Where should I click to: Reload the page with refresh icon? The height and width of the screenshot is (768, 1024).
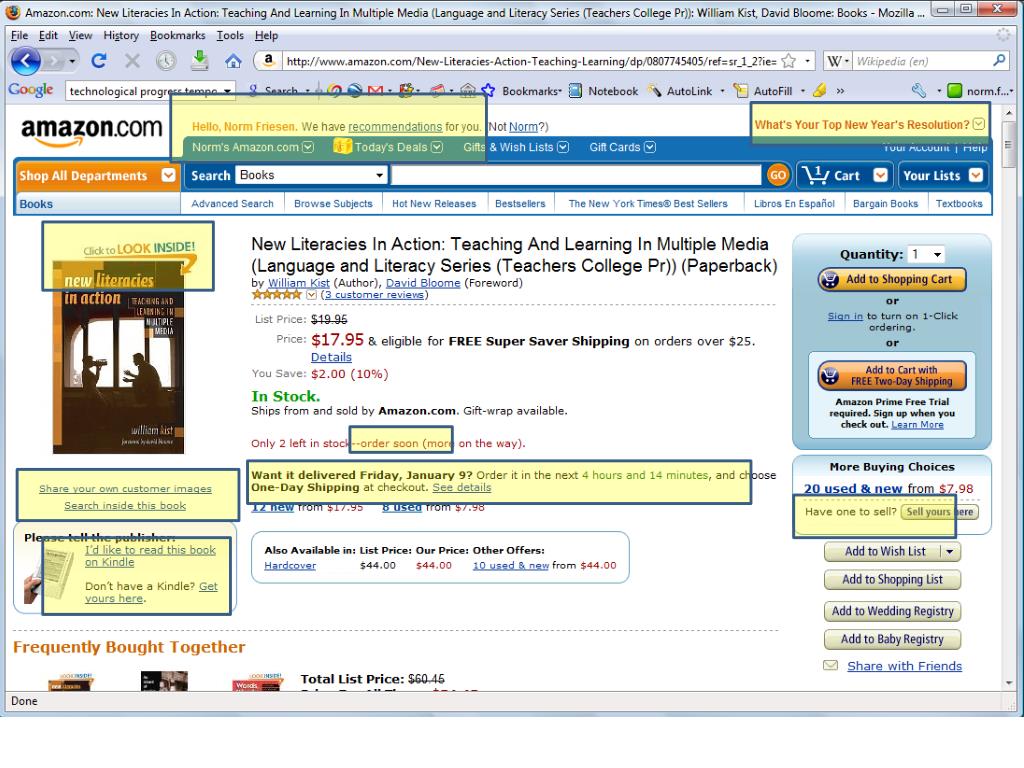pyautogui.click(x=99, y=61)
